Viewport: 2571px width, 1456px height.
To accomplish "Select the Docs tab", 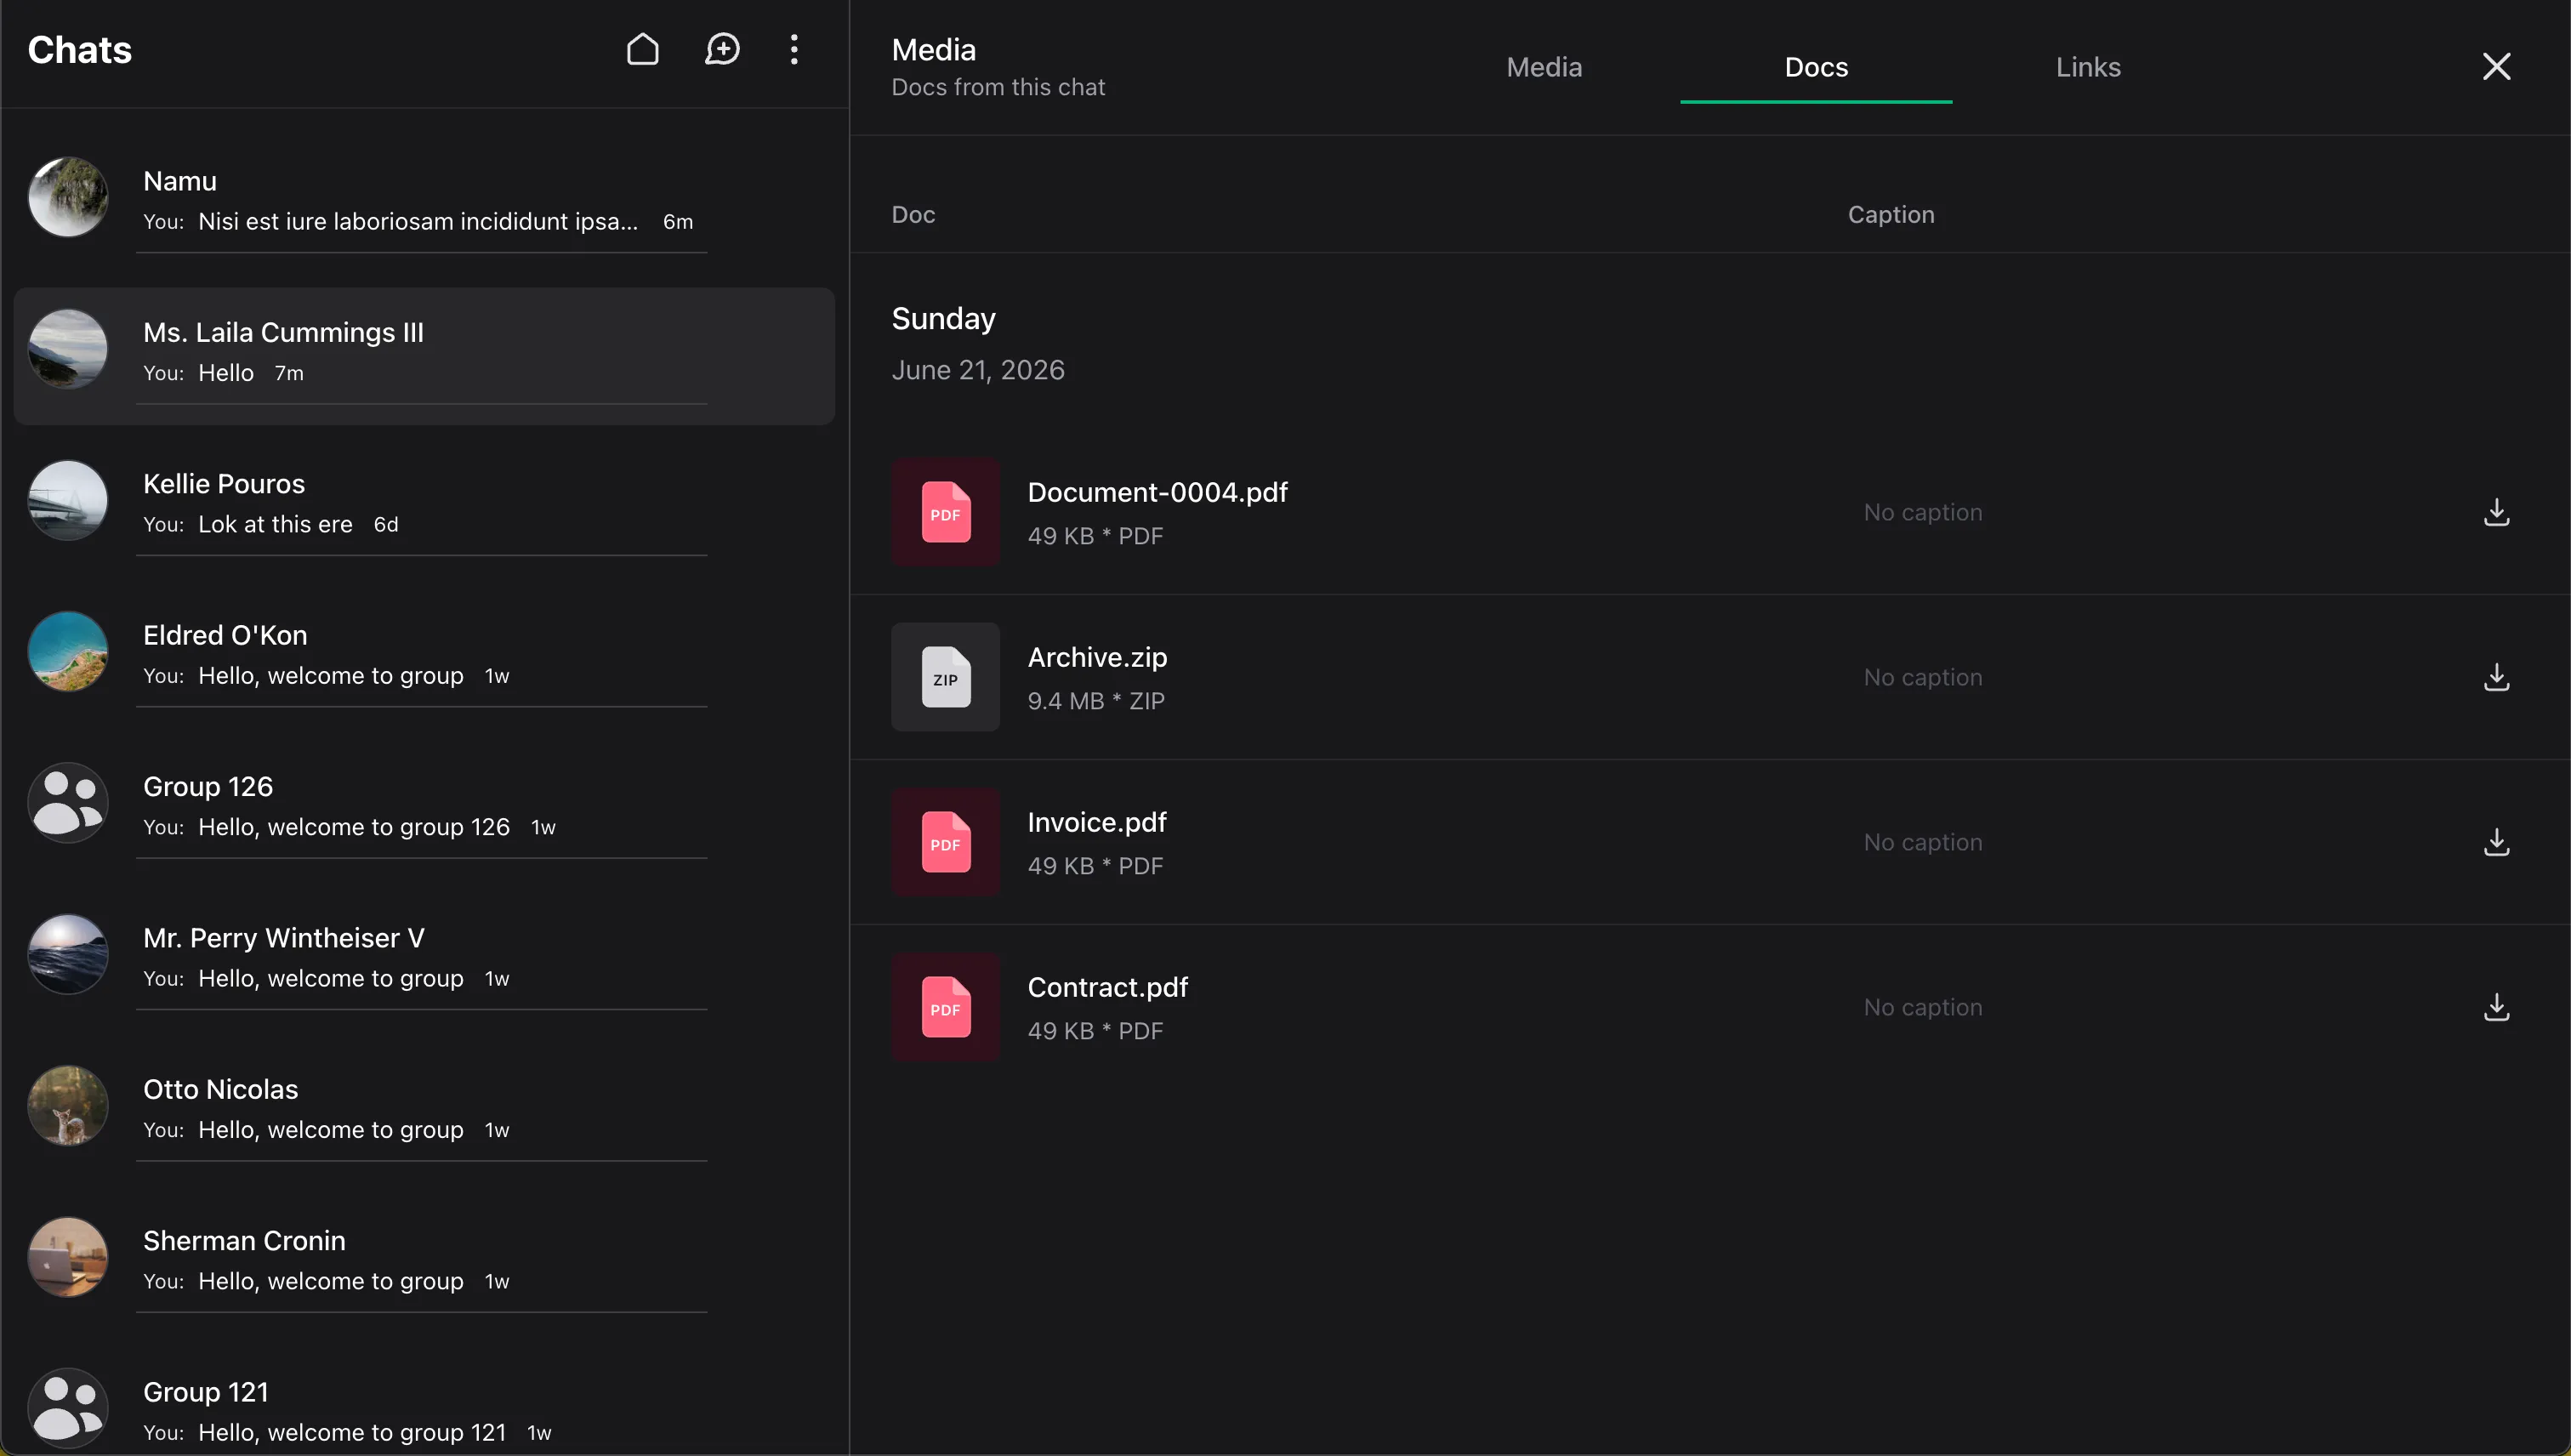I will [x=1816, y=67].
